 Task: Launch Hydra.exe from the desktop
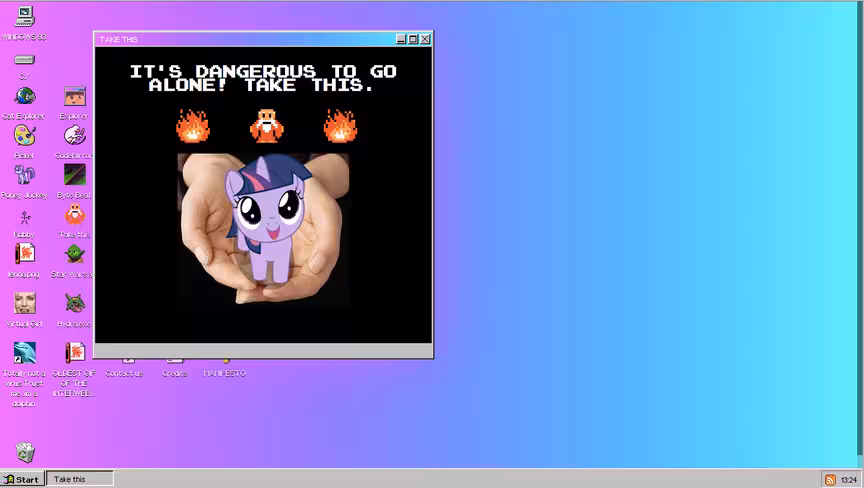click(74, 303)
